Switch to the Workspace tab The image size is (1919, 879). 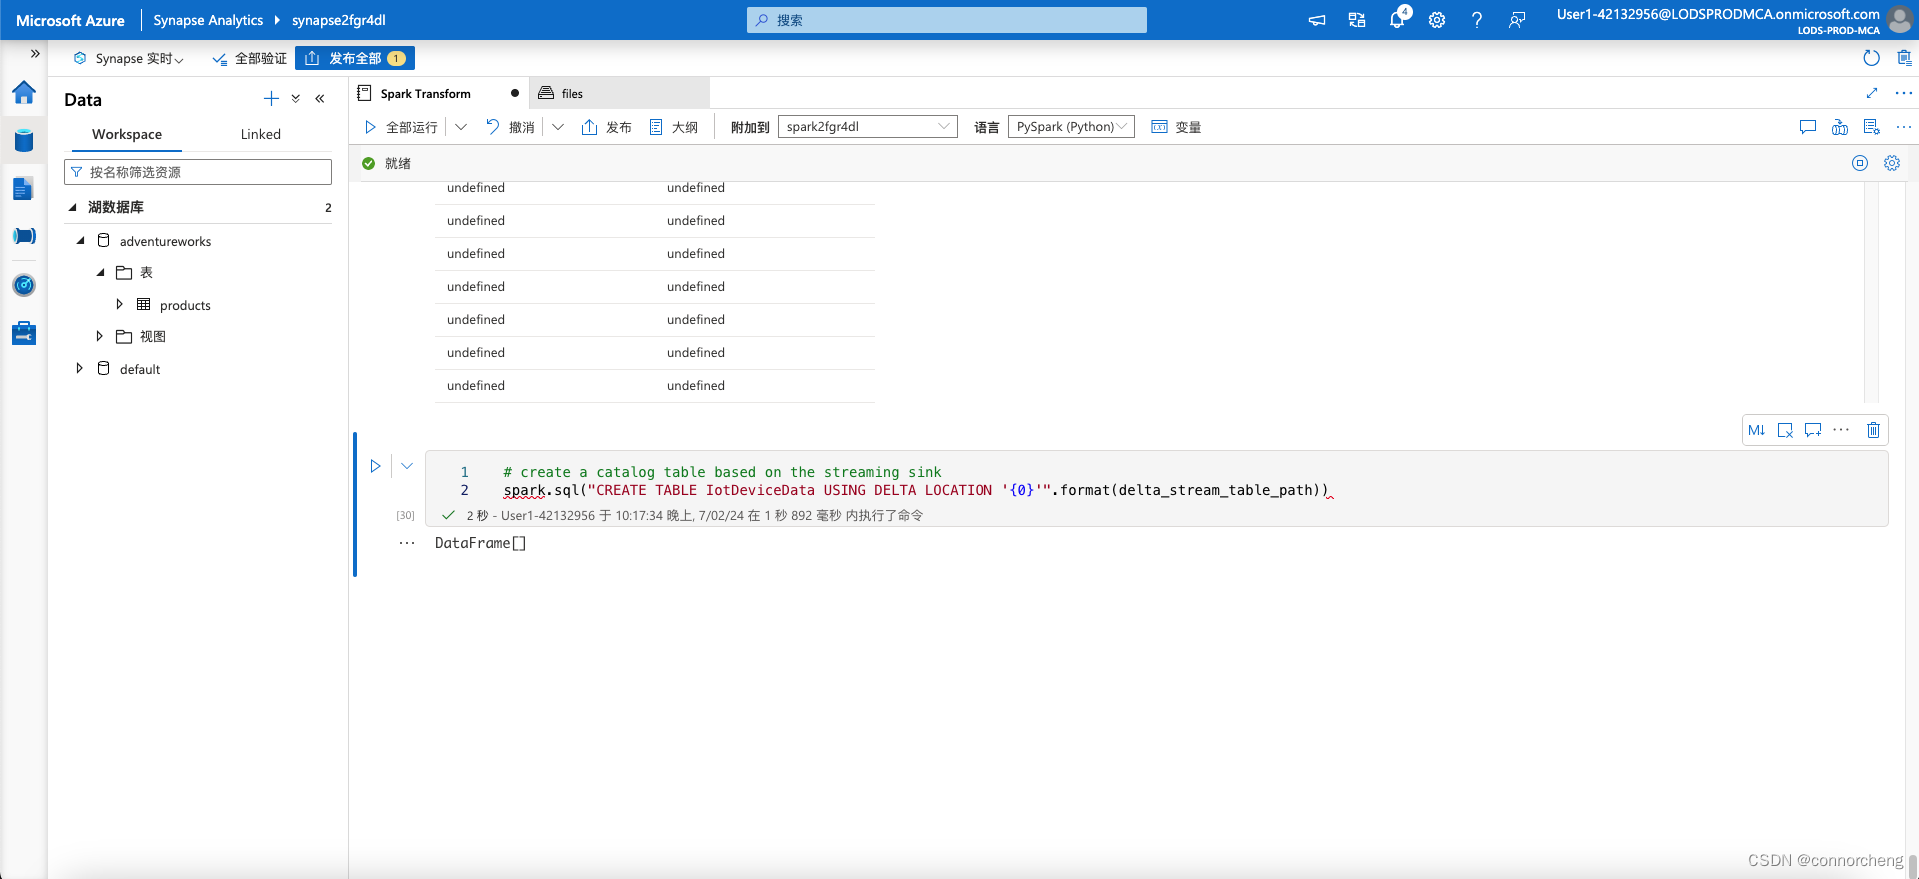coord(127,134)
